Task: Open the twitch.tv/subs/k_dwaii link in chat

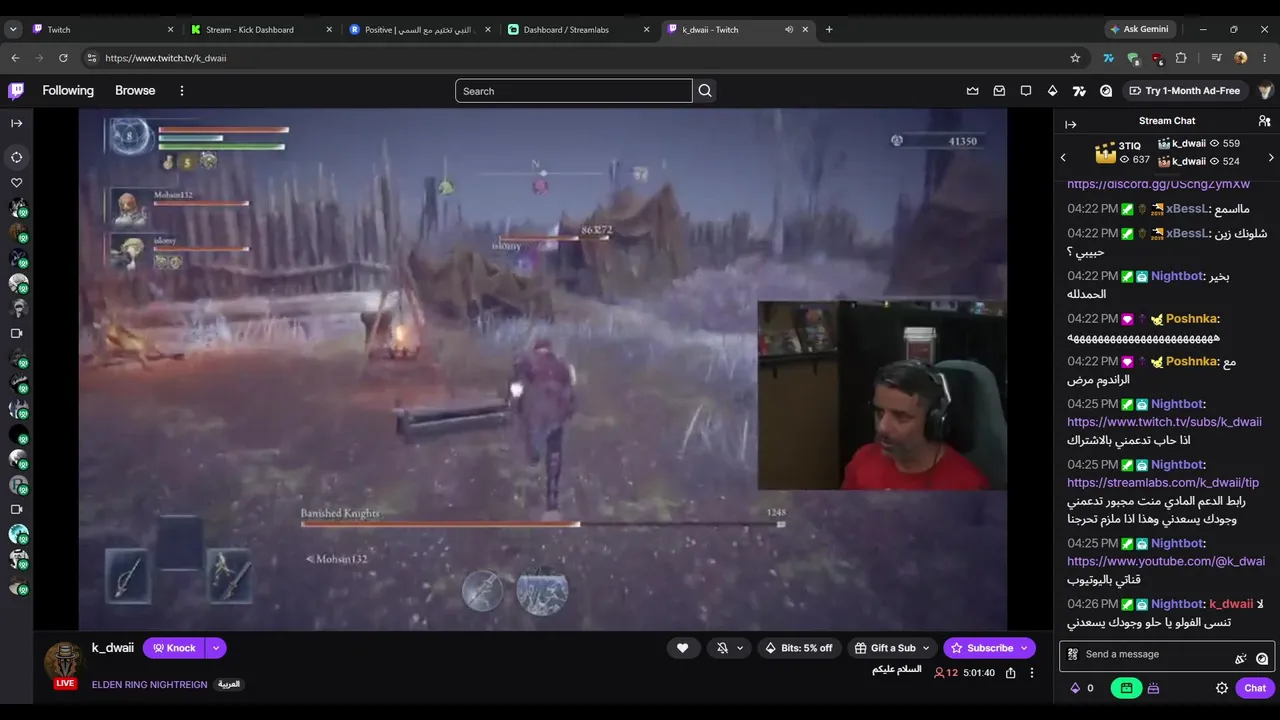Action: 1164,422
